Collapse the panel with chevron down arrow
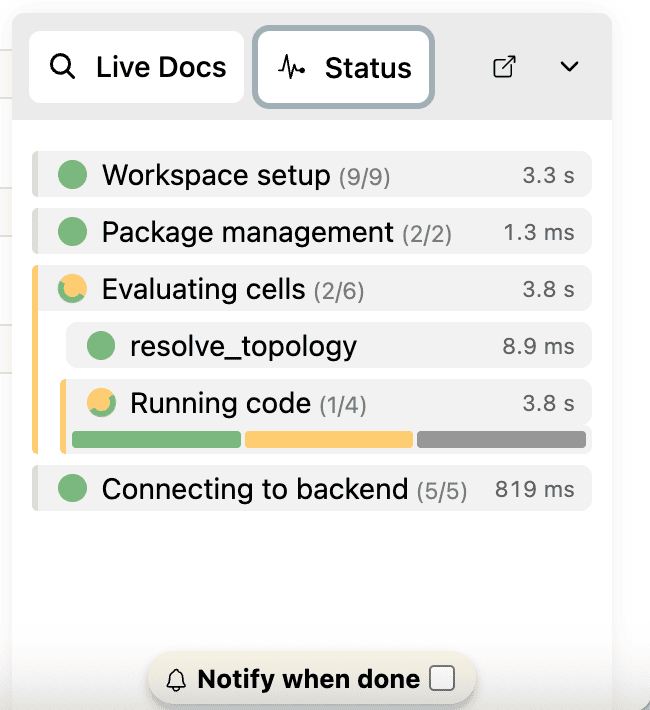 click(x=569, y=67)
